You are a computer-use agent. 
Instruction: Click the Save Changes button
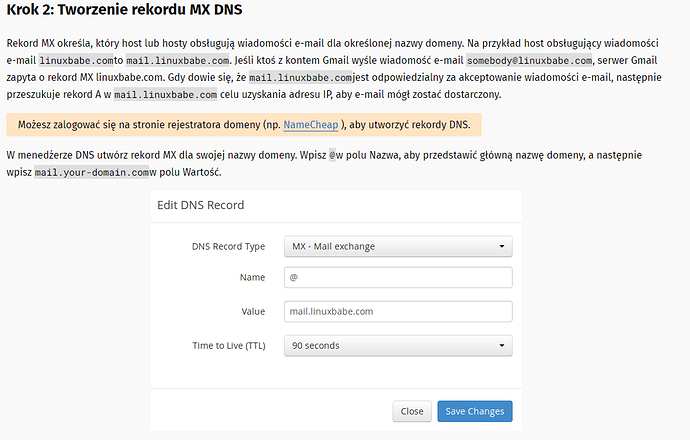[x=474, y=411]
